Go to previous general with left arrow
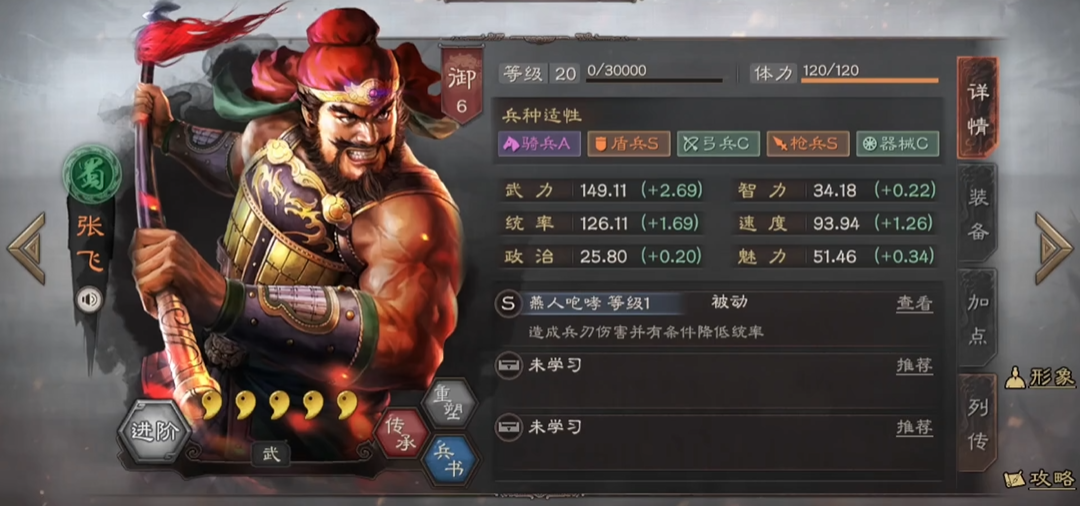This screenshot has width=1080, height=506. [27, 248]
